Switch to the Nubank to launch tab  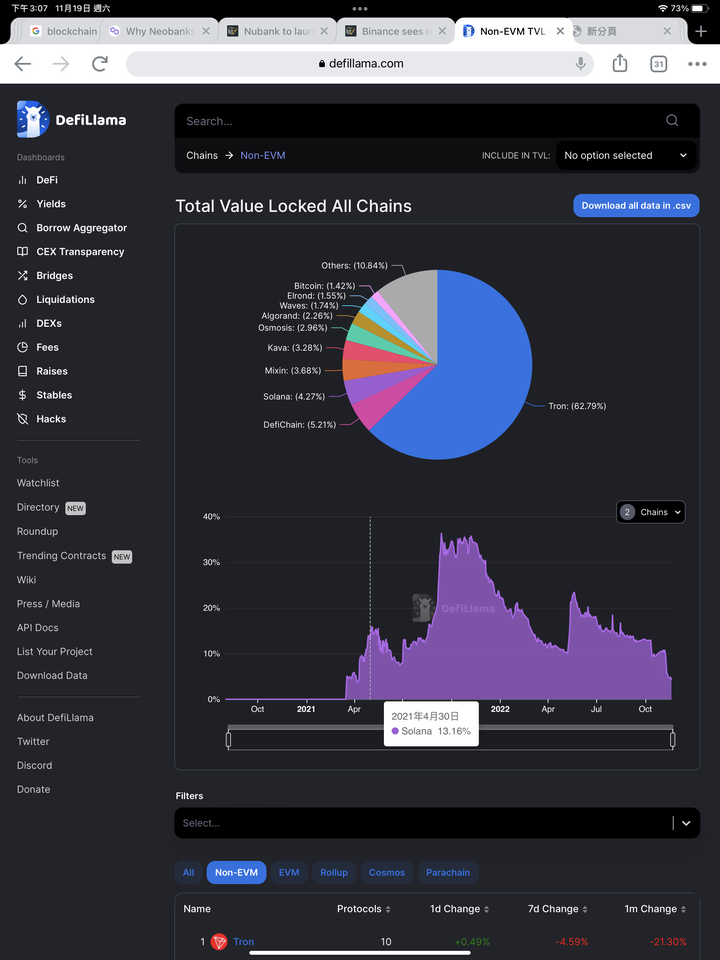pyautogui.click(x=277, y=31)
